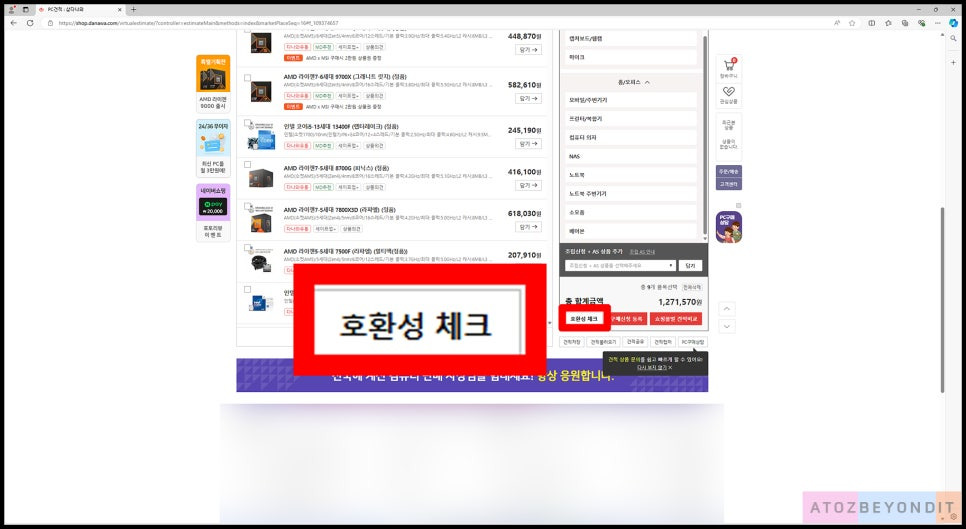Image resolution: width=966 pixels, height=529 pixels.
Task: Click 담기 button for Intel 13400F
Action: [x=529, y=143]
